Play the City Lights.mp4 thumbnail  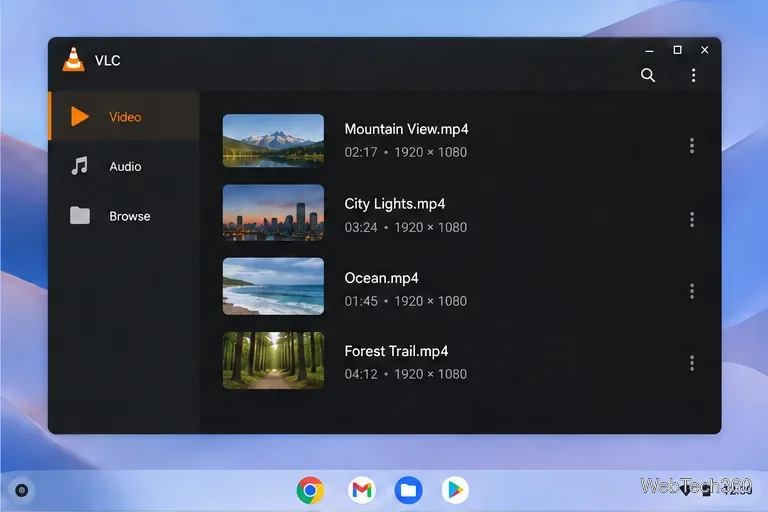click(273, 213)
